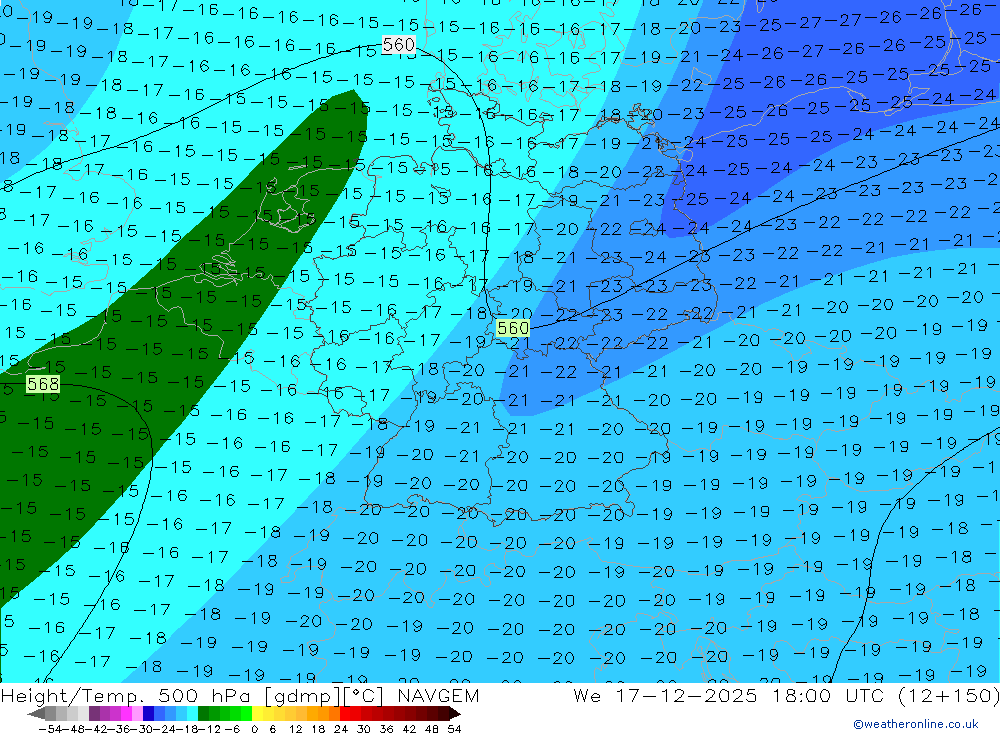
Task: Click the dark blue swatch above -30 in legend
Action: [x=149, y=713]
